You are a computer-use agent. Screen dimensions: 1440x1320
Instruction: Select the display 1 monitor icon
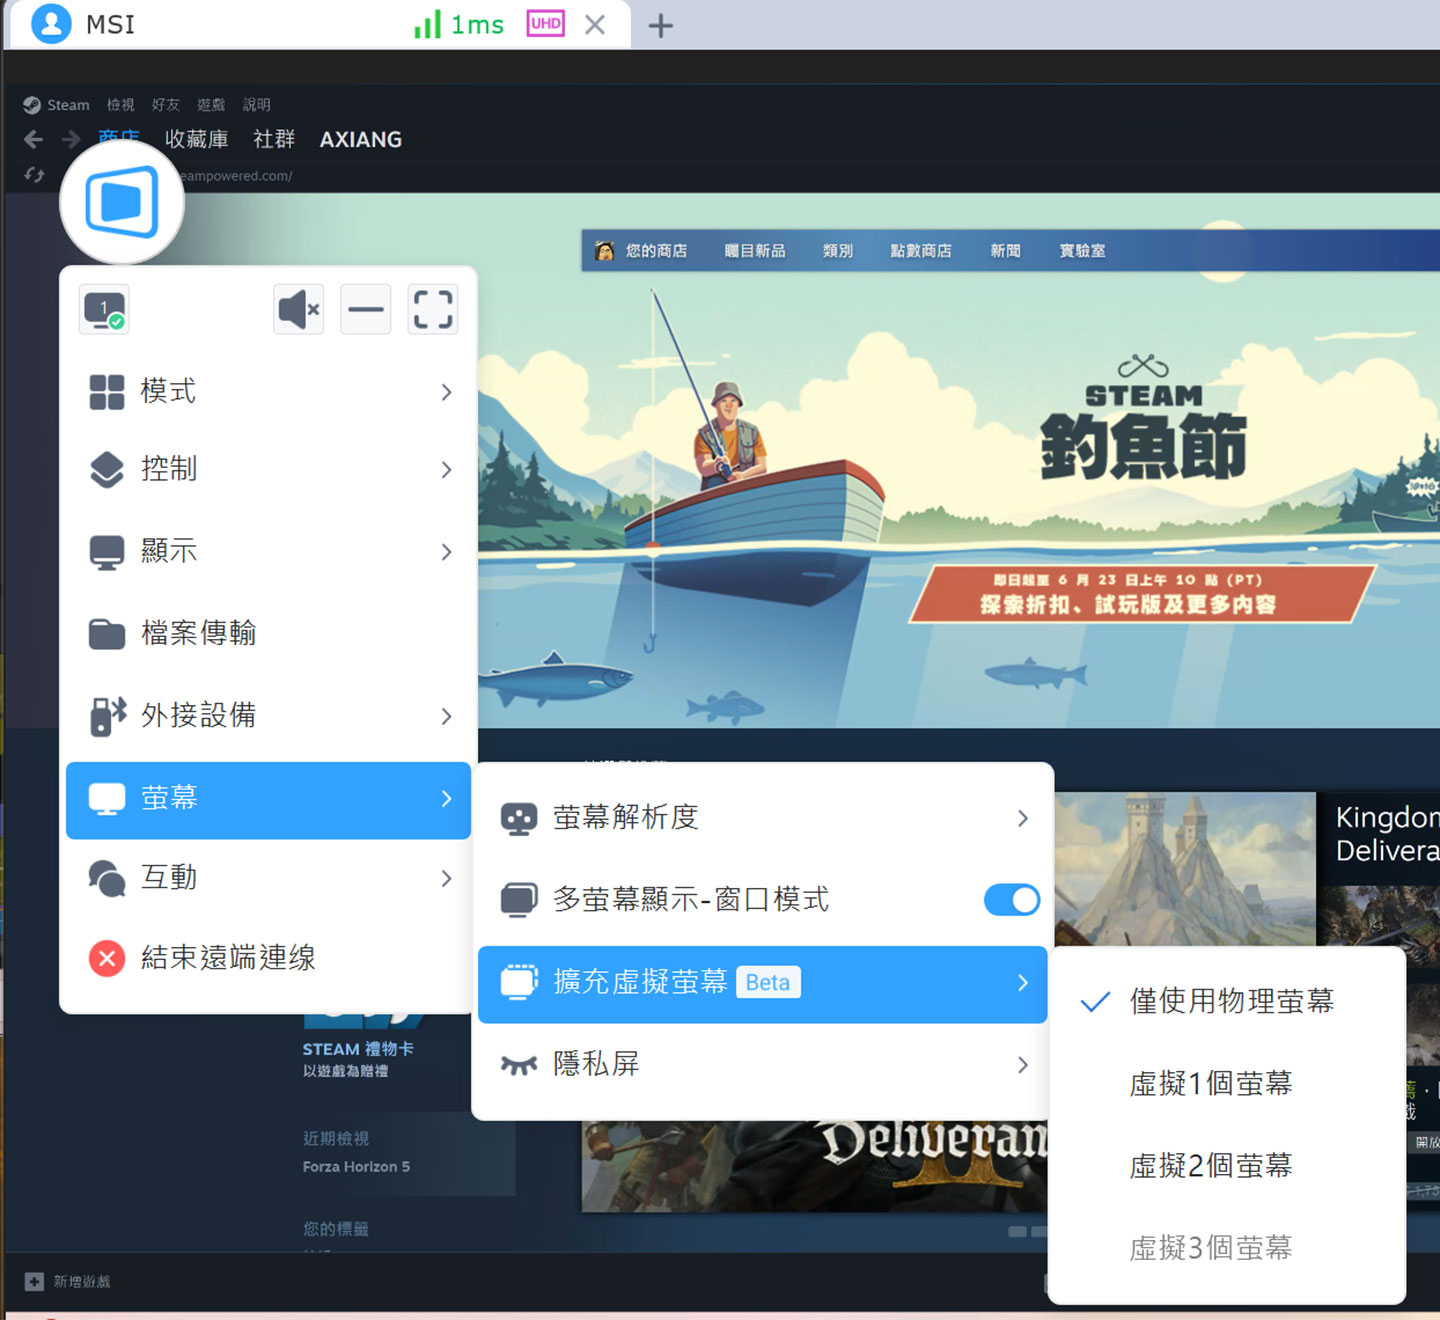[105, 310]
